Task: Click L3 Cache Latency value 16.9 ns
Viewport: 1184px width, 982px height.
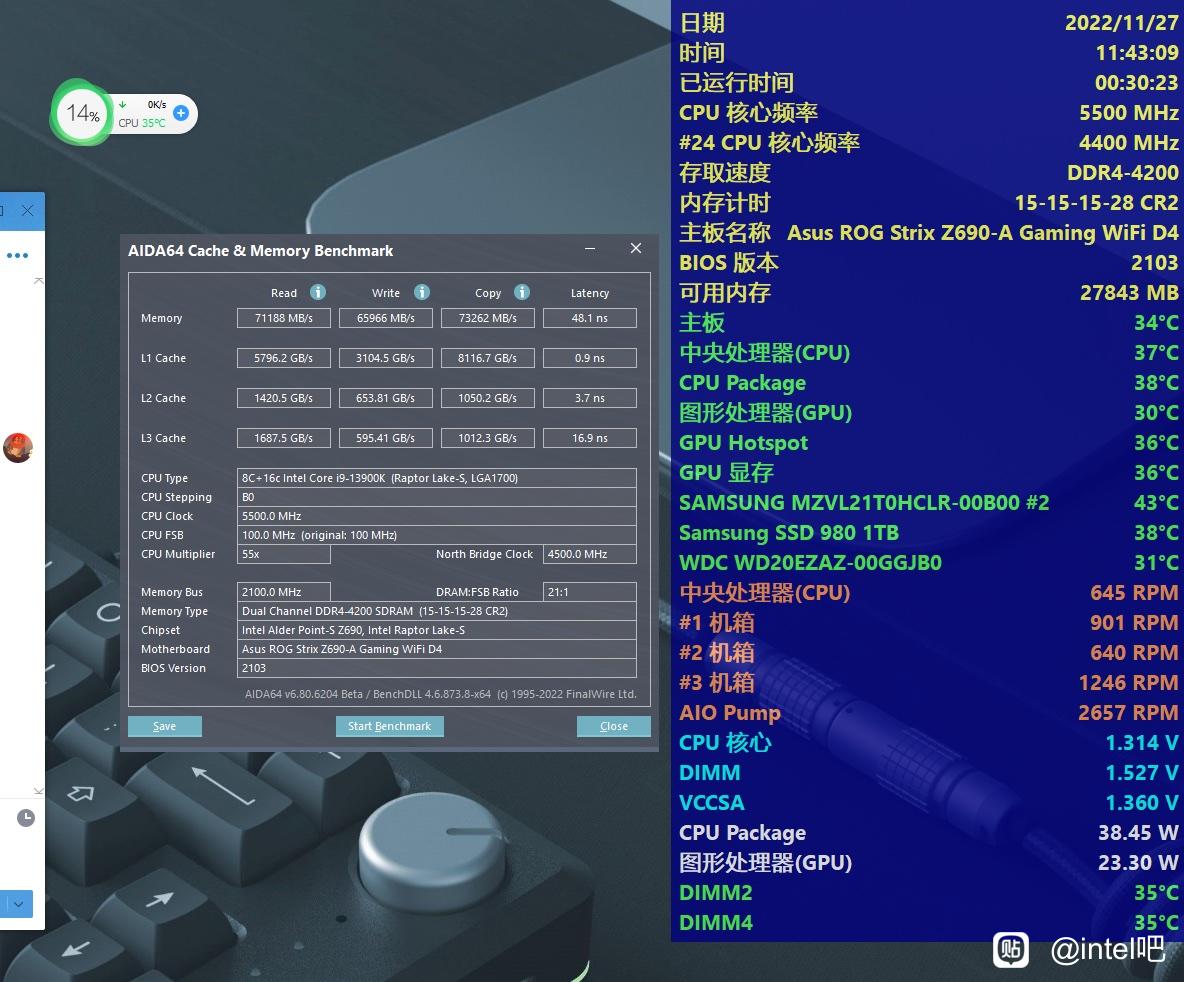Action: coord(590,438)
